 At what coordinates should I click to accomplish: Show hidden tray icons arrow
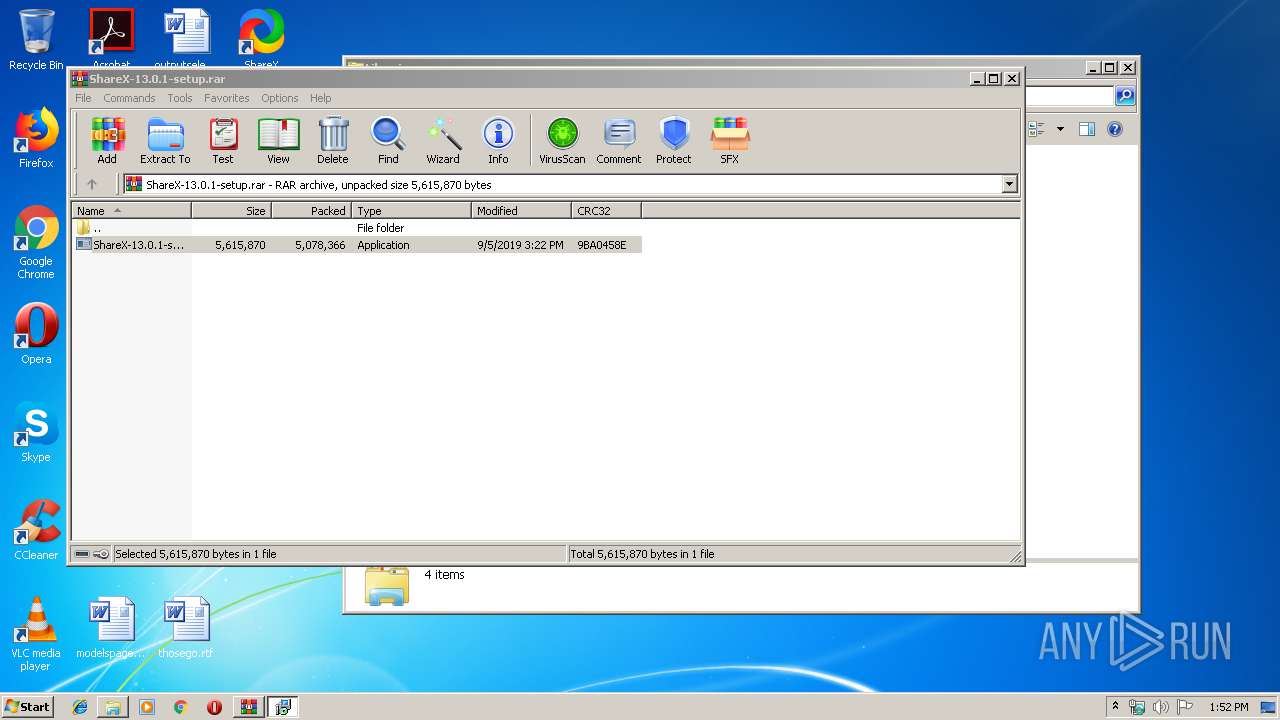click(x=1115, y=707)
